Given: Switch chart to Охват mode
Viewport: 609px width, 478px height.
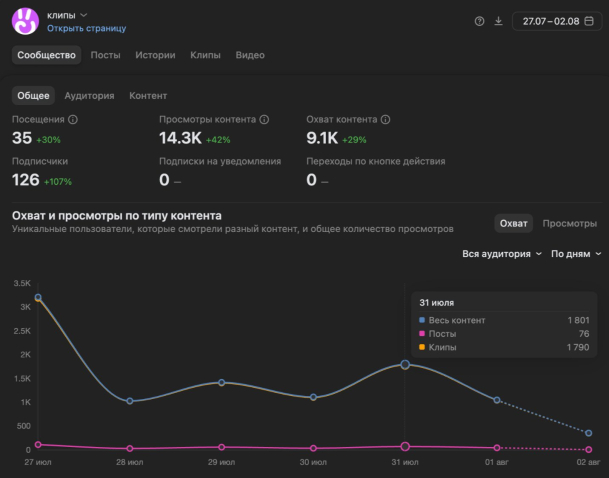Looking at the screenshot, I should click(x=513, y=223).
